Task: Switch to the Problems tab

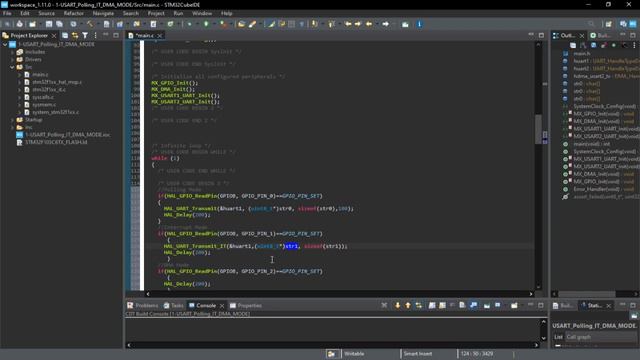Action: tap(142, 305)
